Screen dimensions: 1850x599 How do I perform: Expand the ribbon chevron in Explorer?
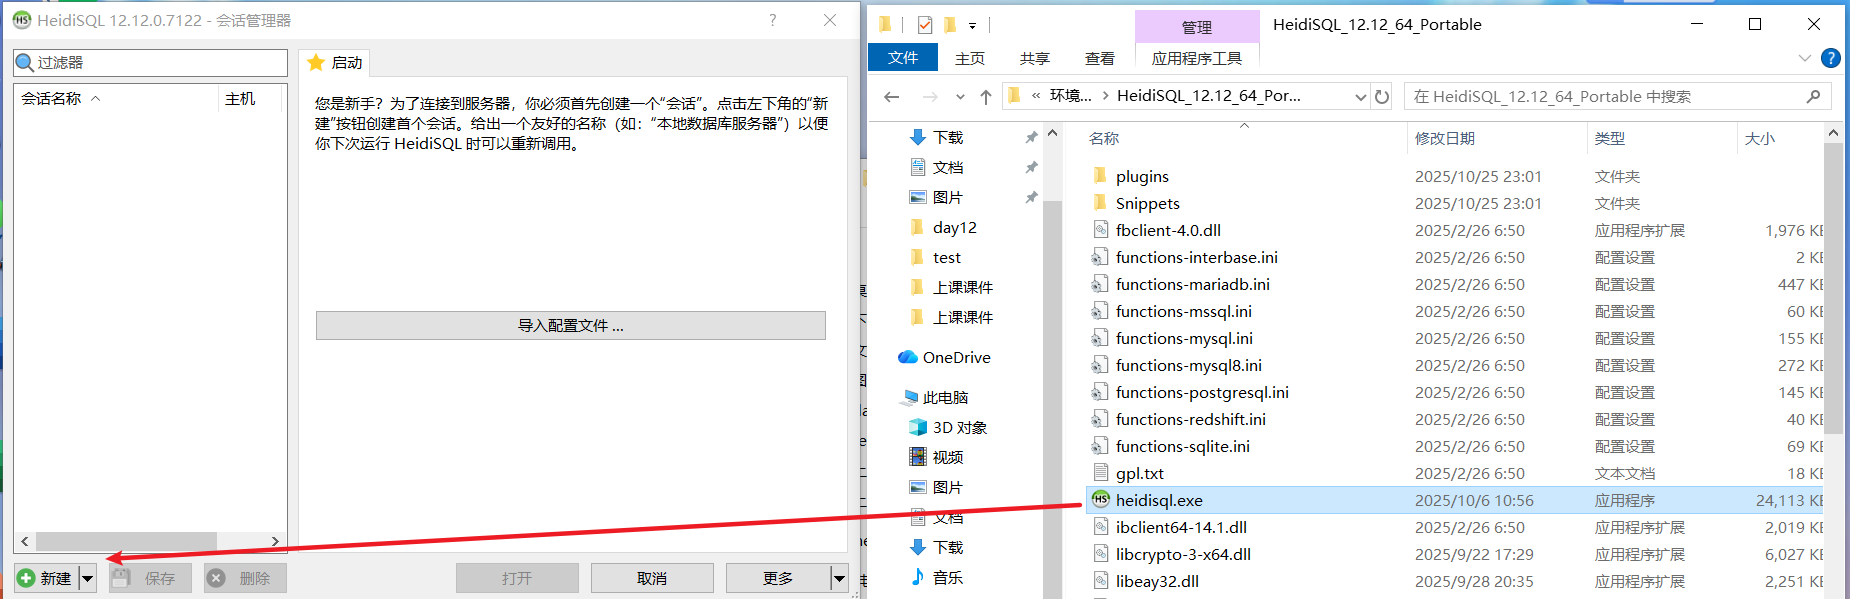tap(1805, 58)
